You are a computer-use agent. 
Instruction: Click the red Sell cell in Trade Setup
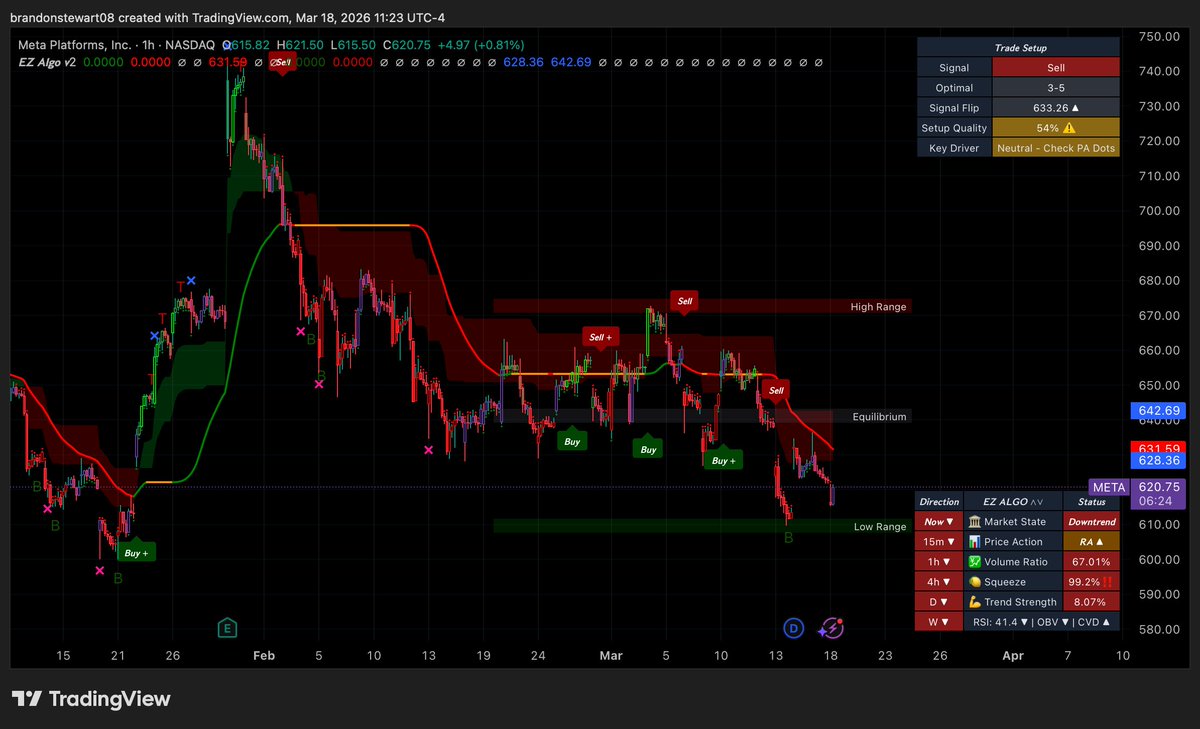pyautogui.click(x=1056, y=68)
